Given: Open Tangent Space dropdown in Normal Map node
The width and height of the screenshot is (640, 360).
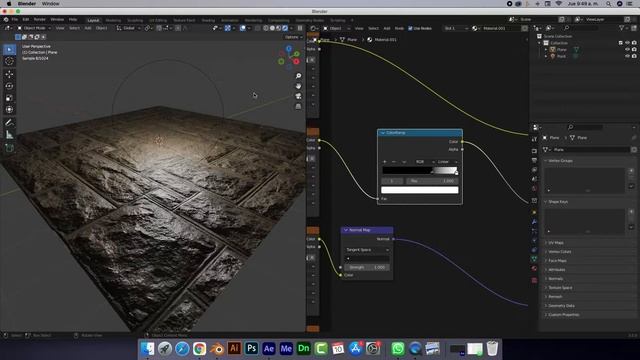Looking at the screenshot, I should [367, 250].
